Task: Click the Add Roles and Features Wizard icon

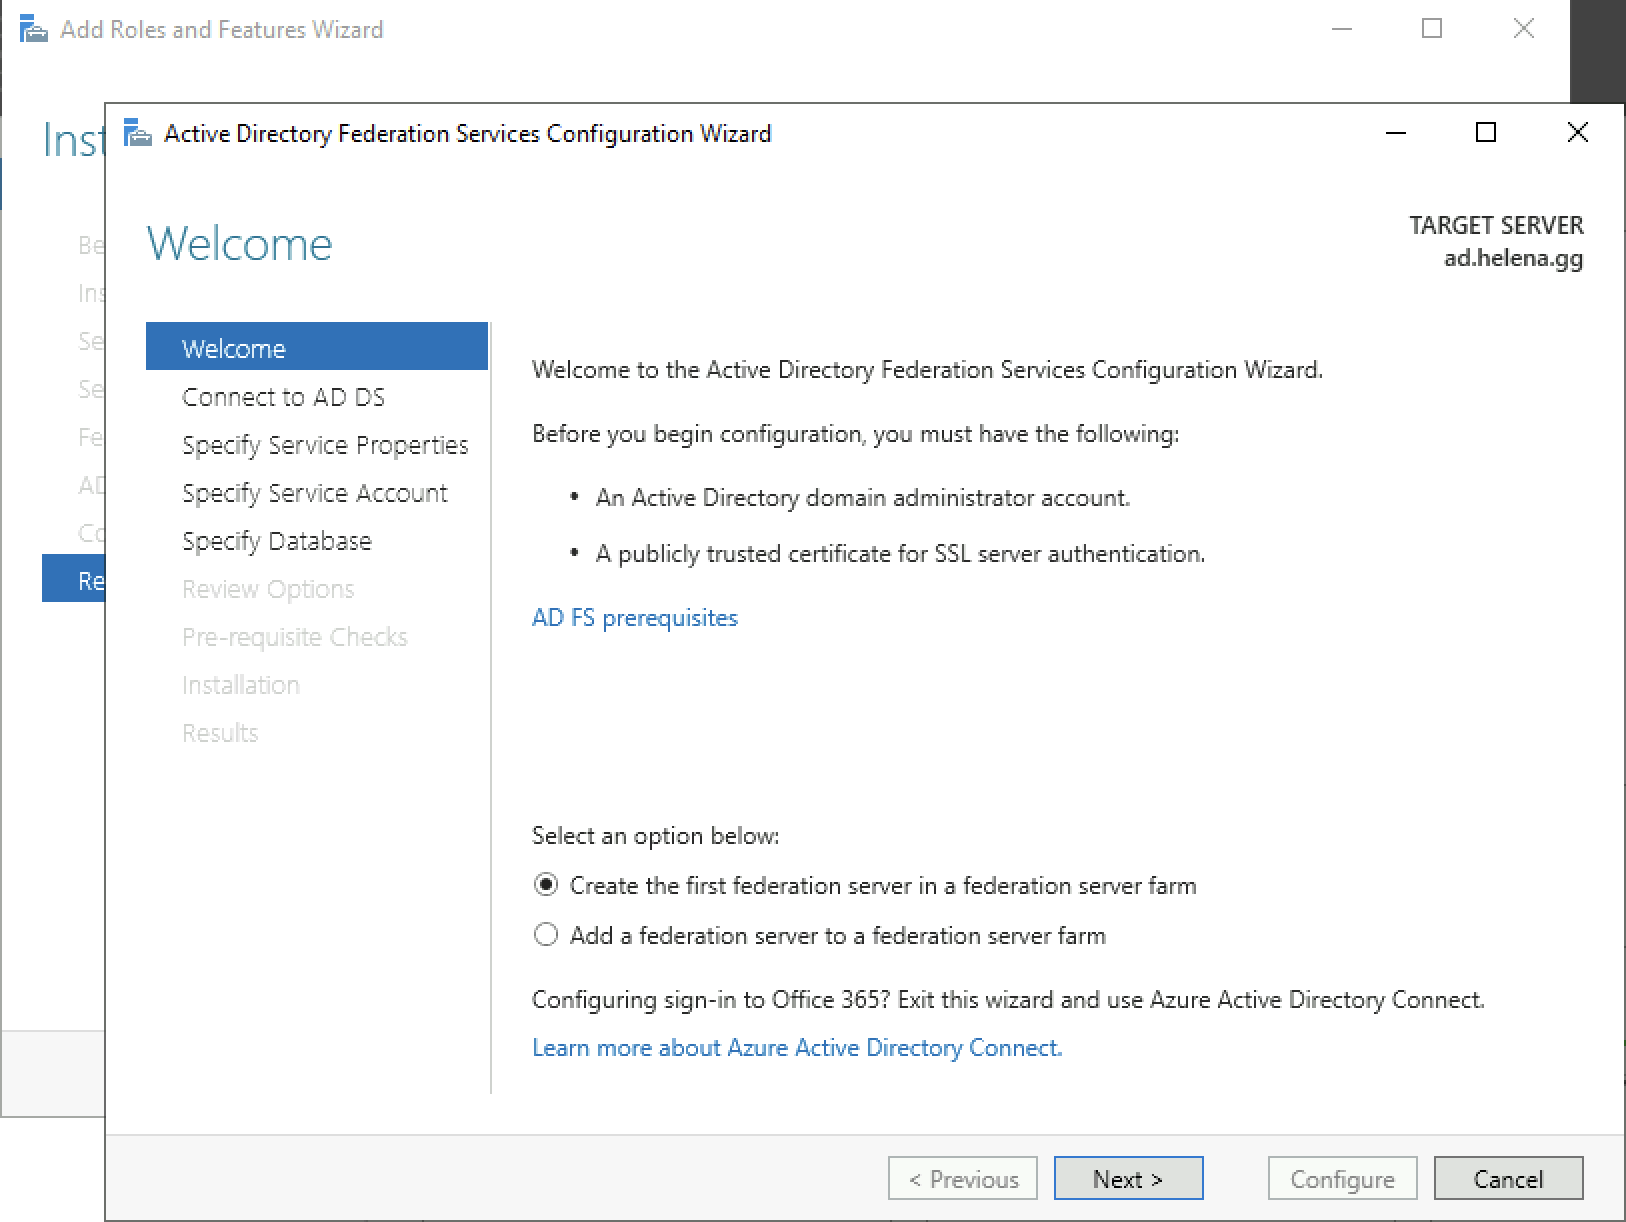Action: click(33, 30)
